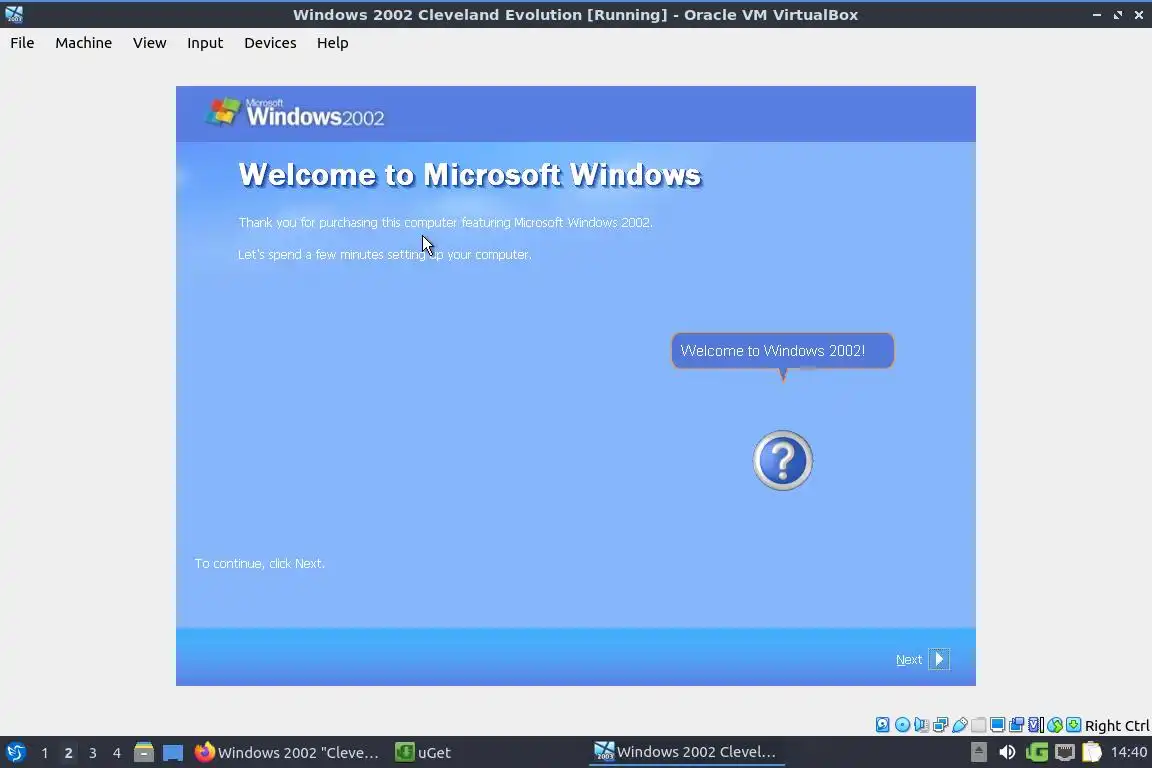Open the USB devices status icon
This screenshot has width=1152, height=768.
[x=960, y=725]
